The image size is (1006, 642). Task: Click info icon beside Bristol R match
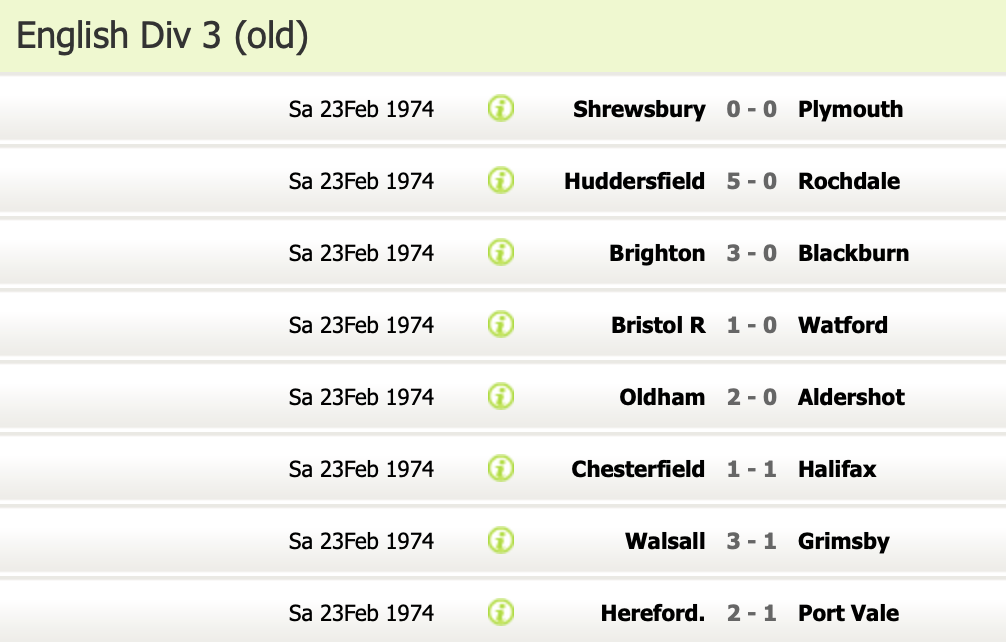click(501, 325)
